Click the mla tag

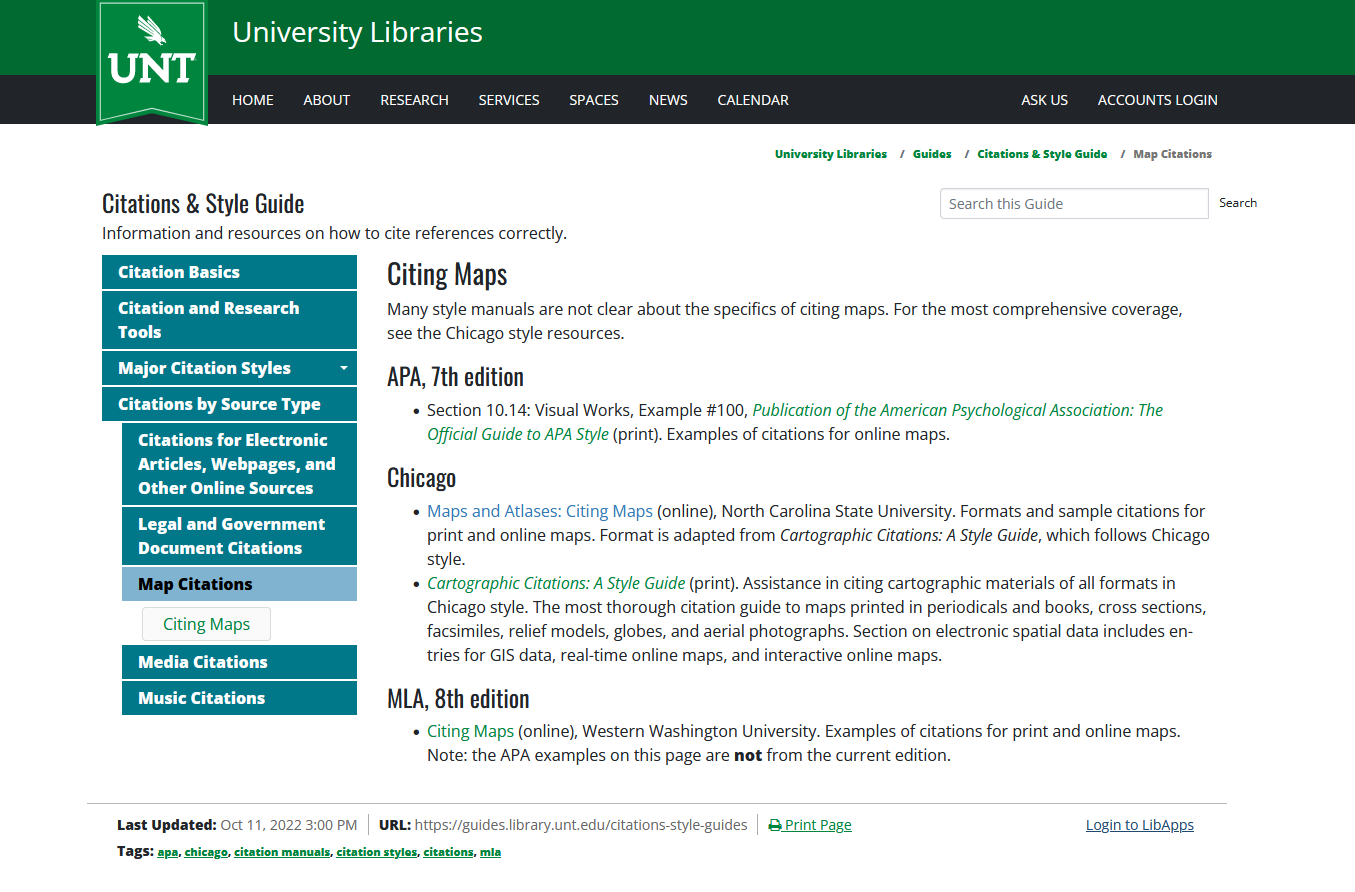coord(490,852)
